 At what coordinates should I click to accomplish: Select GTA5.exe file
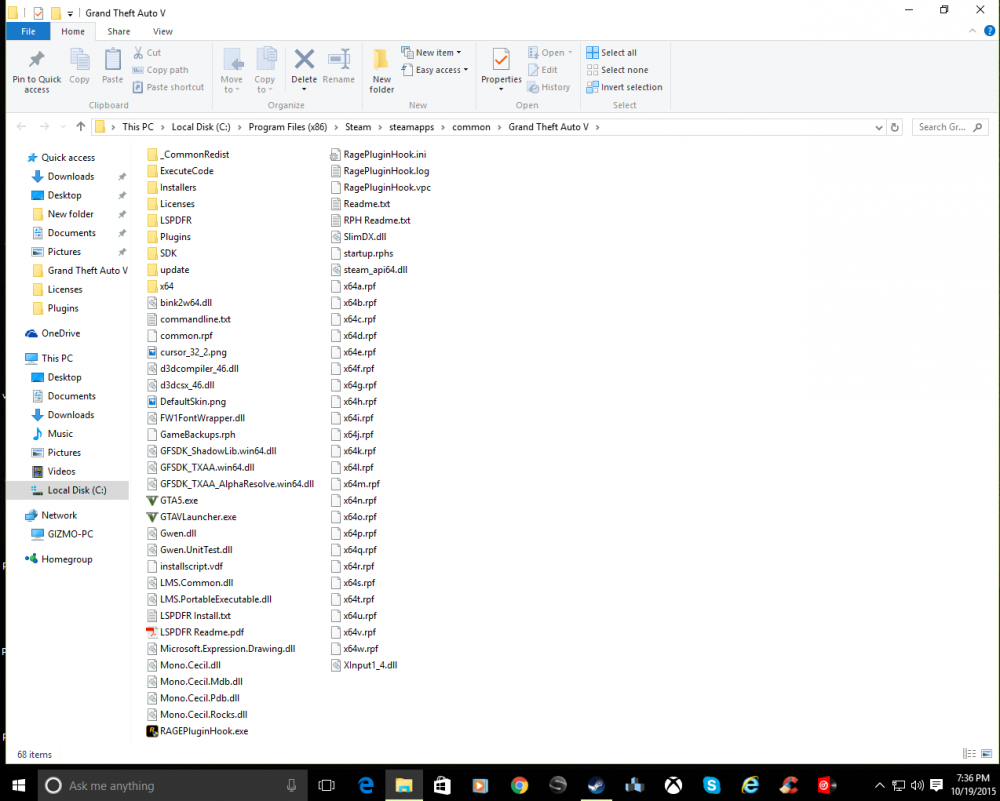[172, 501]
